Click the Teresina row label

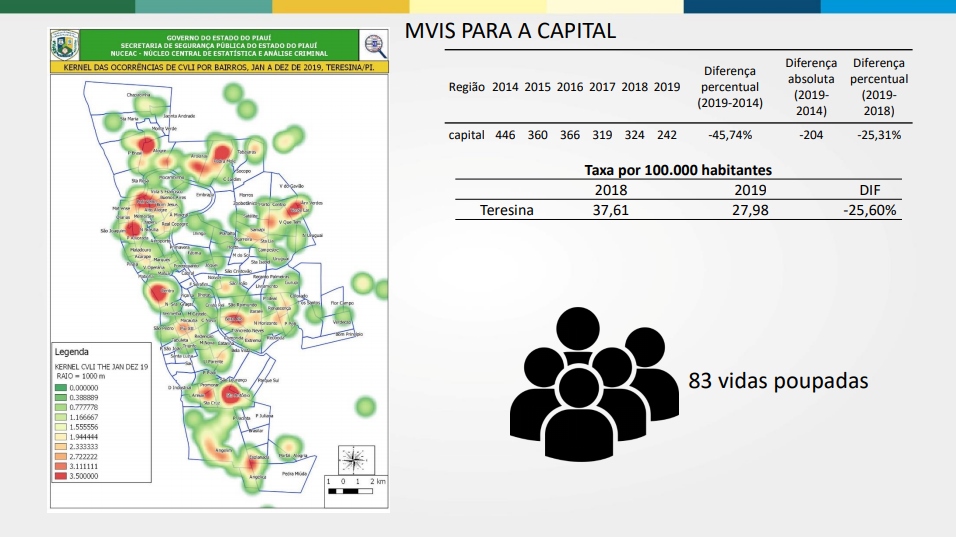click(506, 210)
